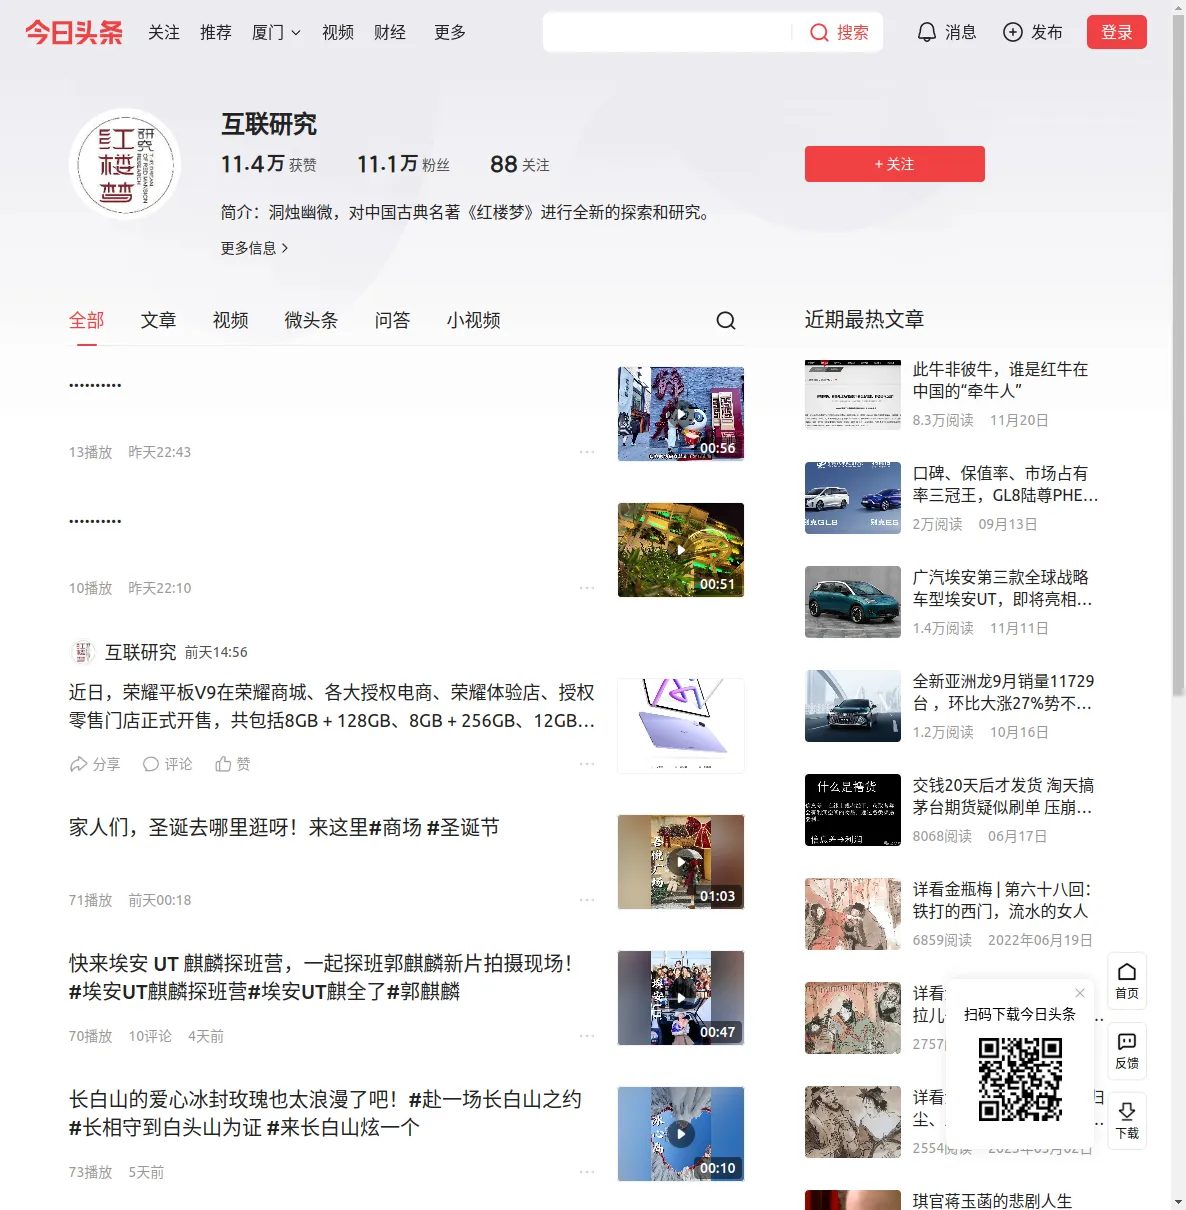Click the 互联研究 author name on post
The height and width of the screenshot is (1210, 1186).
click(141, 652)
